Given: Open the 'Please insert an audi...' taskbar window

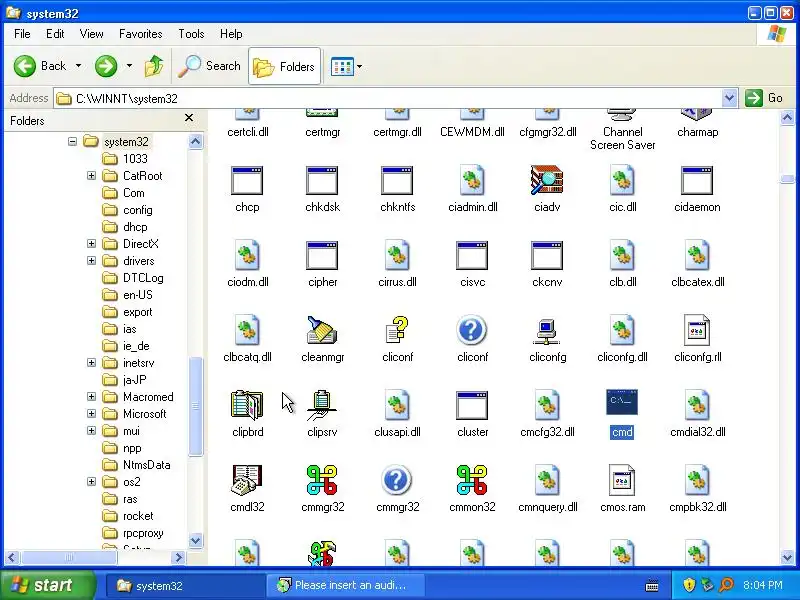Looking at the screenshot, I should [x=345, y=585].
